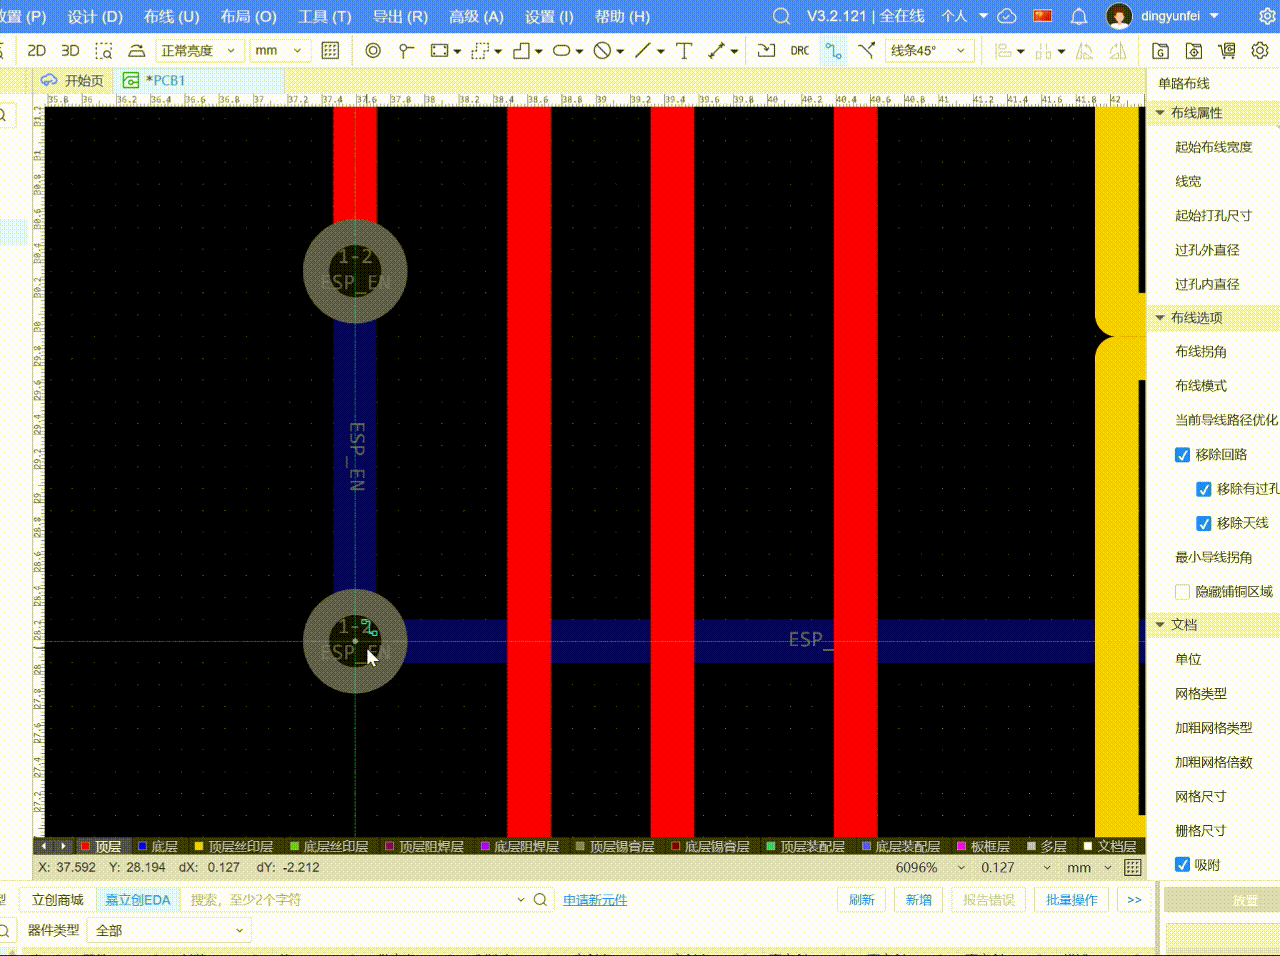
Task: Activate the single routing tool
Action: pyautogui.click(x=833, y=51)
